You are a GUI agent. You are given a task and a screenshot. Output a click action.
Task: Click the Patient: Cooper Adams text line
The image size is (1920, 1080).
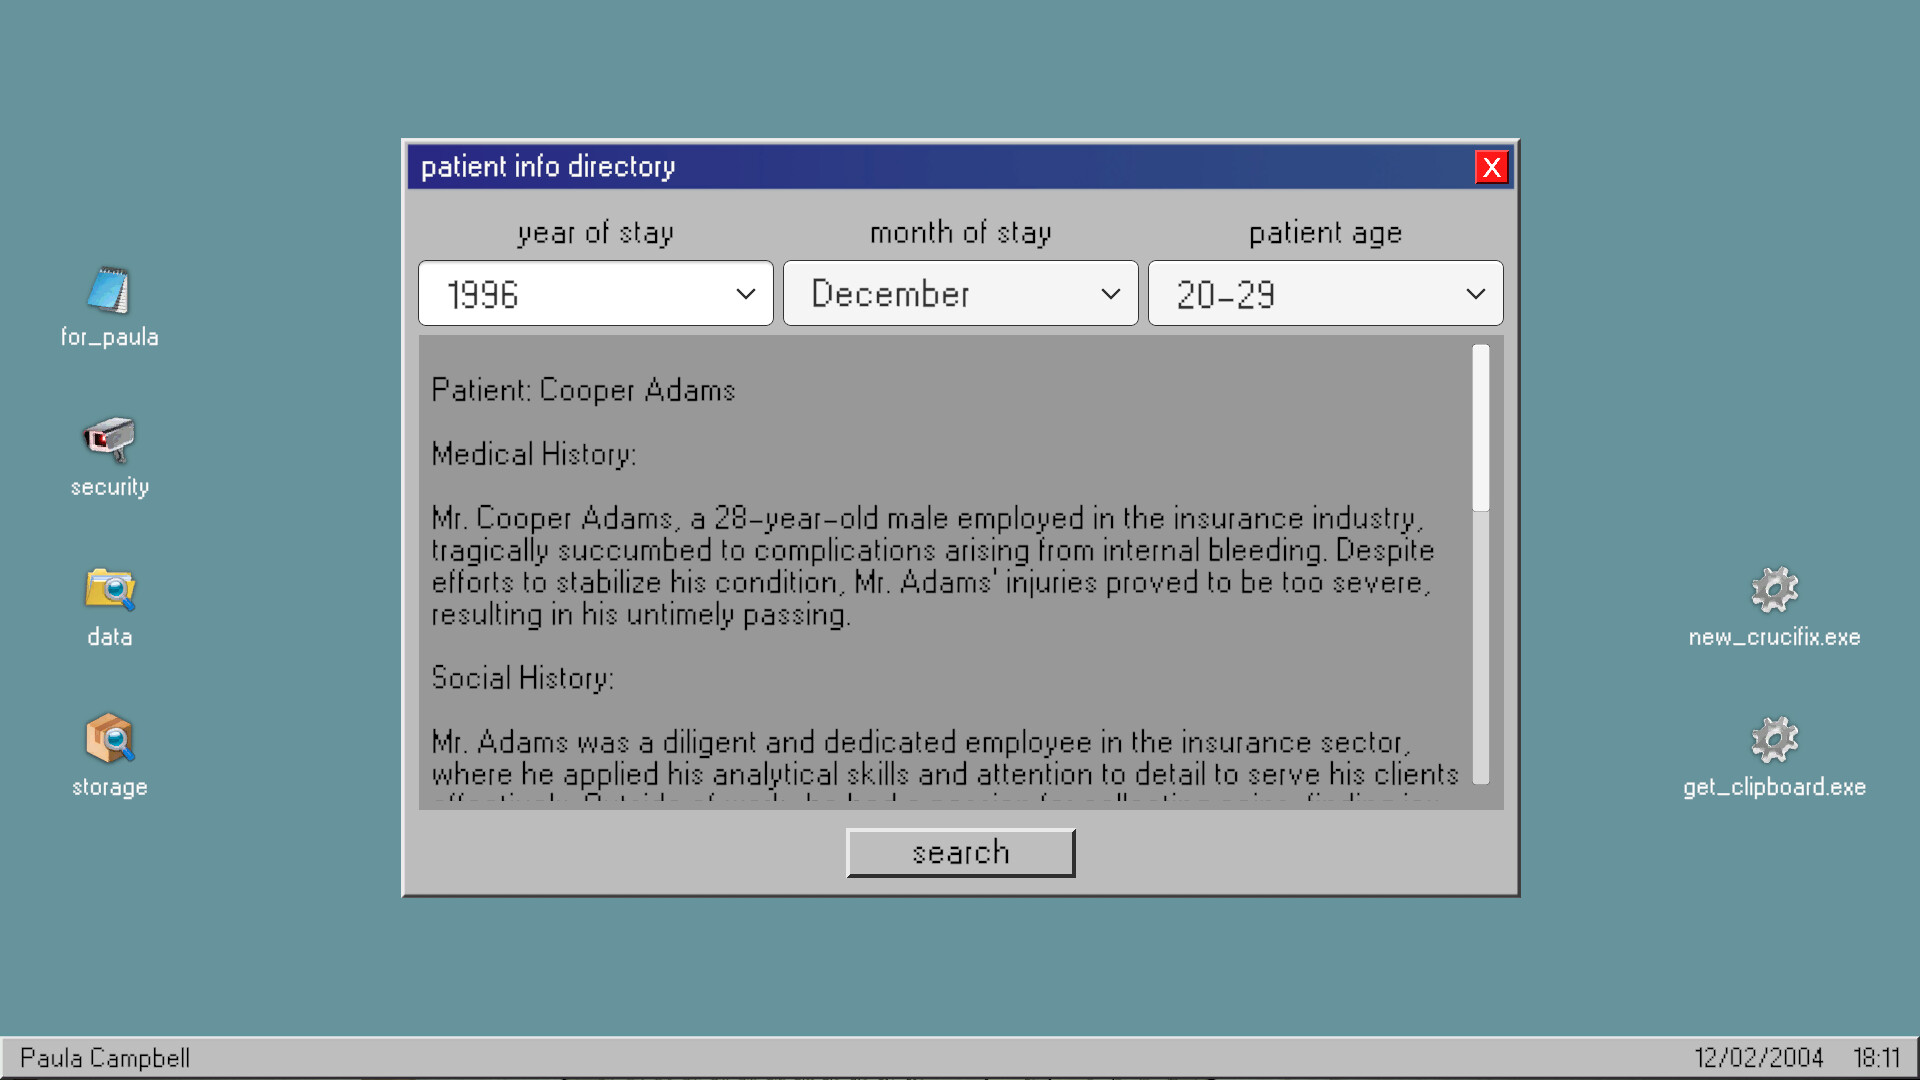[583, 390]
